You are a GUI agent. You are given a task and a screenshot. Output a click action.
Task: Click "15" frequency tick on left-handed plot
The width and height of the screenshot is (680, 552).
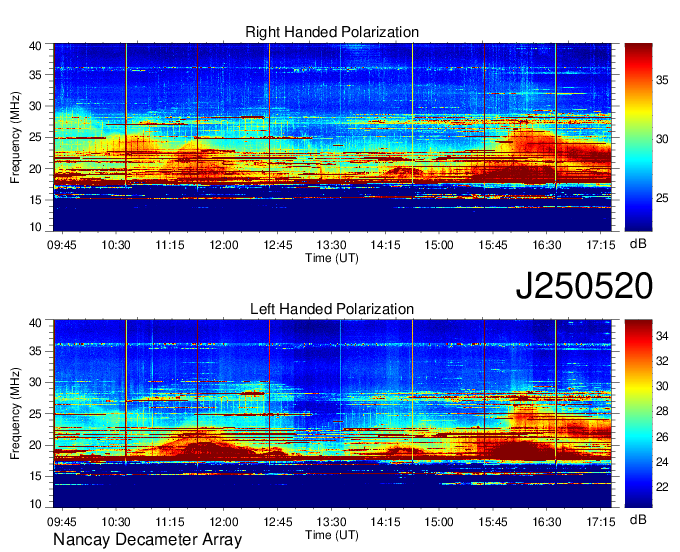[35, 476]
